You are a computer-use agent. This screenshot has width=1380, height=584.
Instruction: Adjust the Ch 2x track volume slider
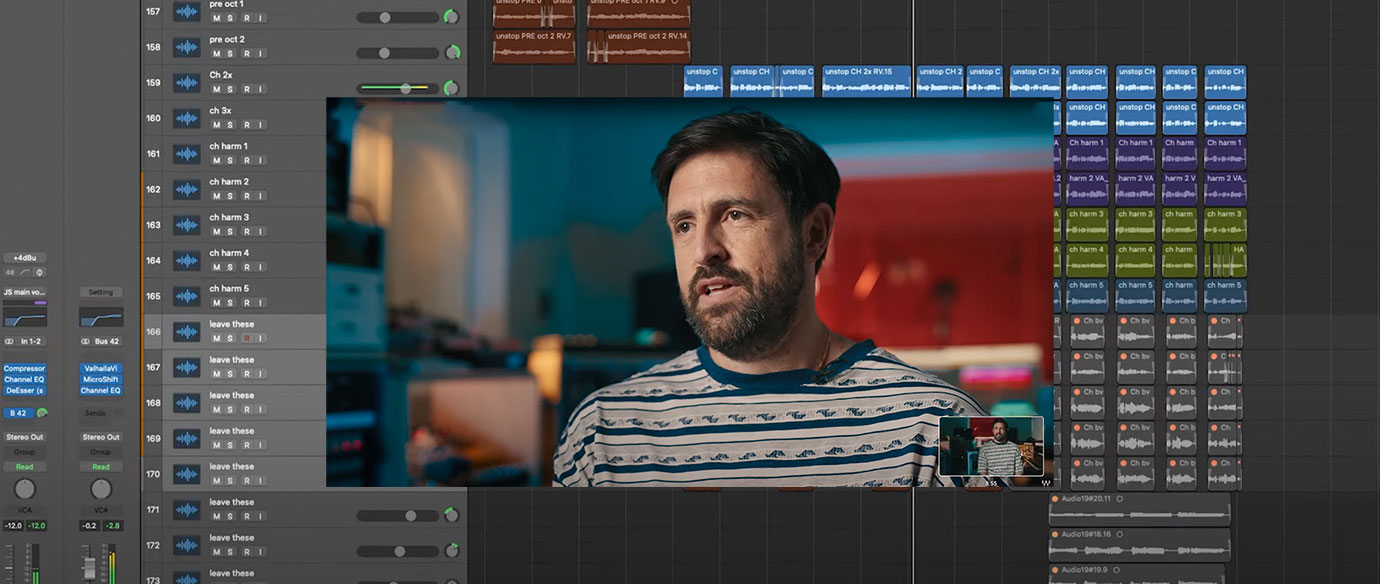click(397, 88)
